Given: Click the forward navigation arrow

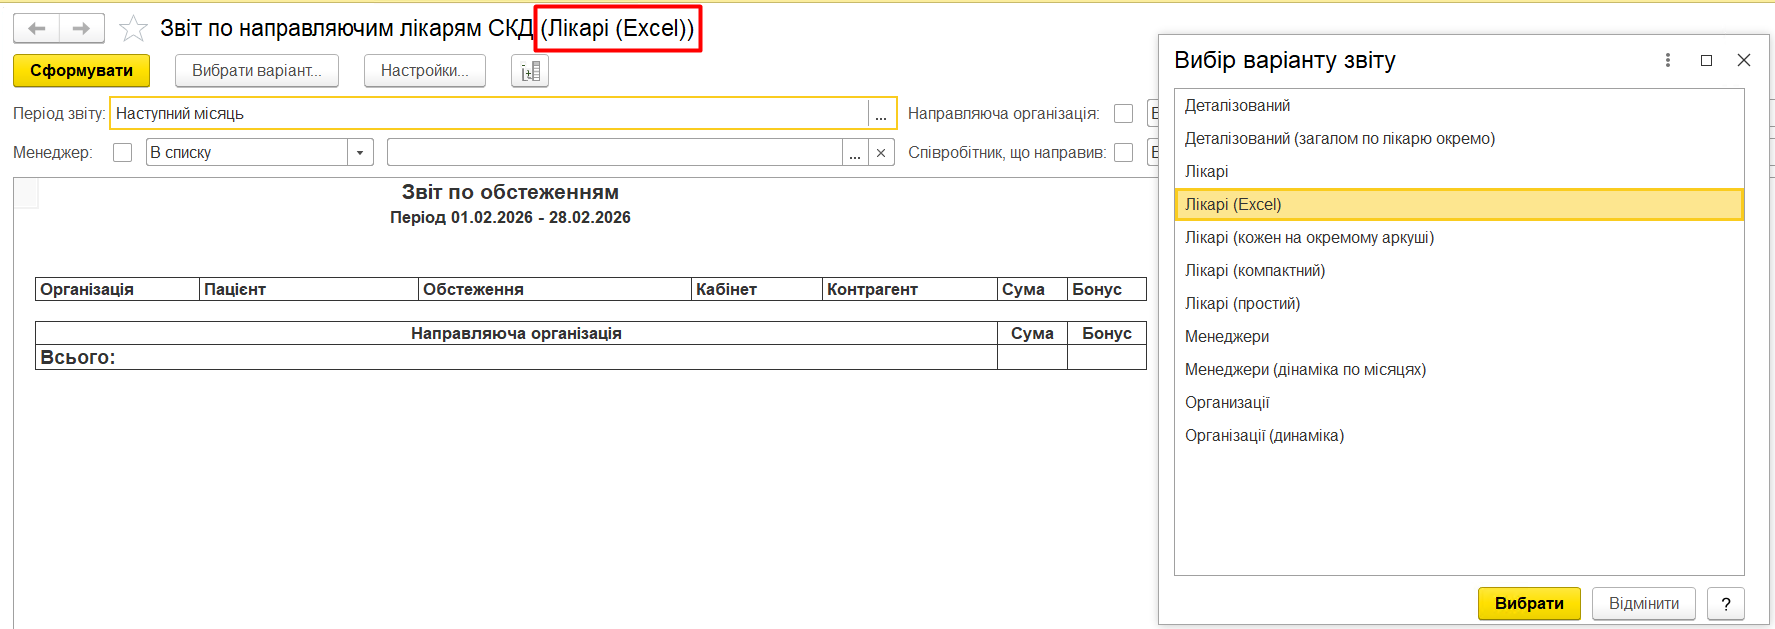Looking at the screenshot, I should [x=82, y=28].
